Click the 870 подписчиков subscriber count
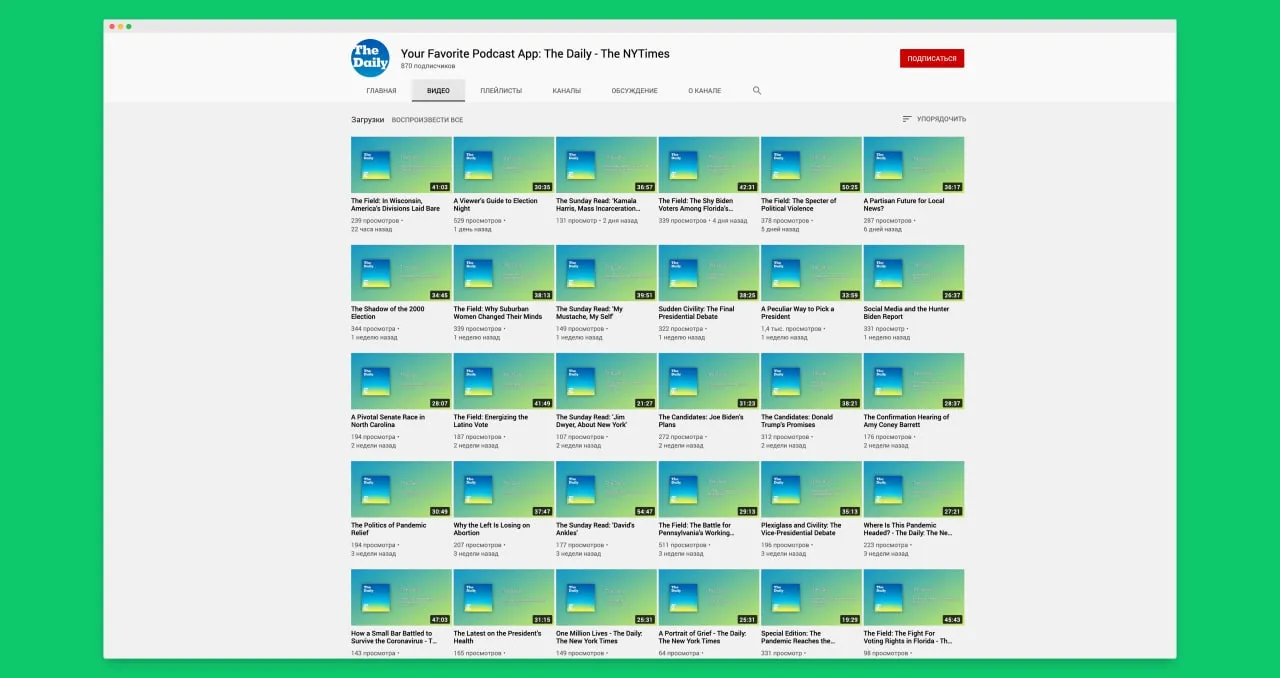1280x678 pixels. pyautogui.click(x=428, y=67)
